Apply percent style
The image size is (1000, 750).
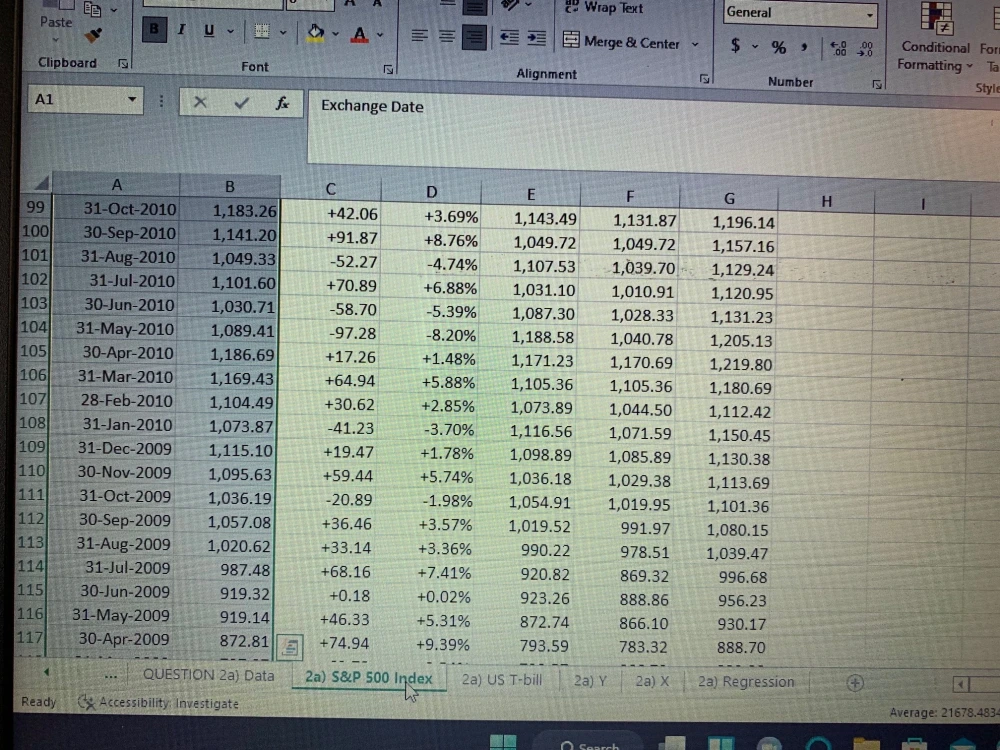coord(778,47)
